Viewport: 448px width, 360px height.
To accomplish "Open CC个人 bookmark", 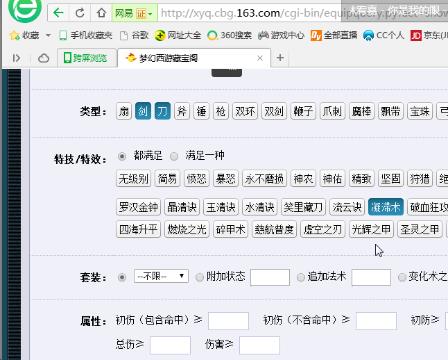I will pyautogui.click(x=383, y=35).
